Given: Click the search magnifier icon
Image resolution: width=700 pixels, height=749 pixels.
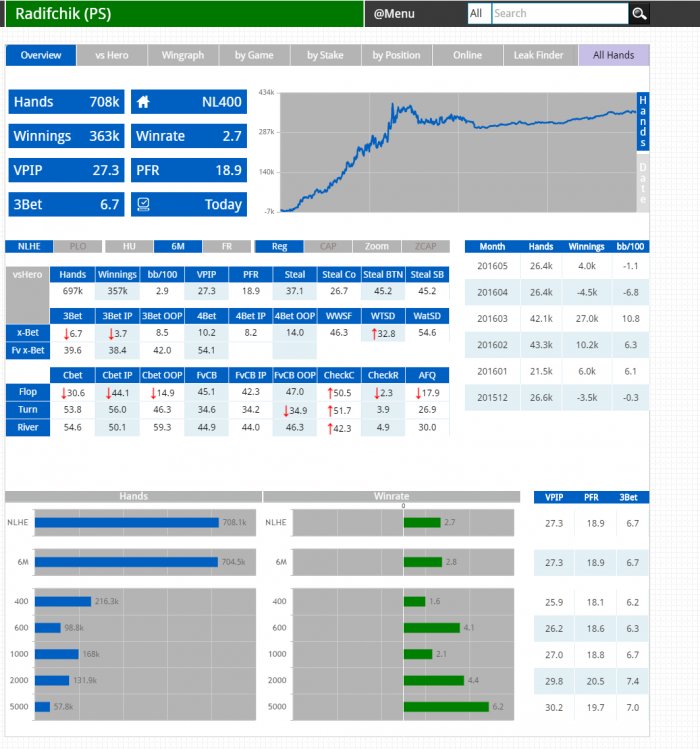Looking at the screenshot, I should [639, 13].
